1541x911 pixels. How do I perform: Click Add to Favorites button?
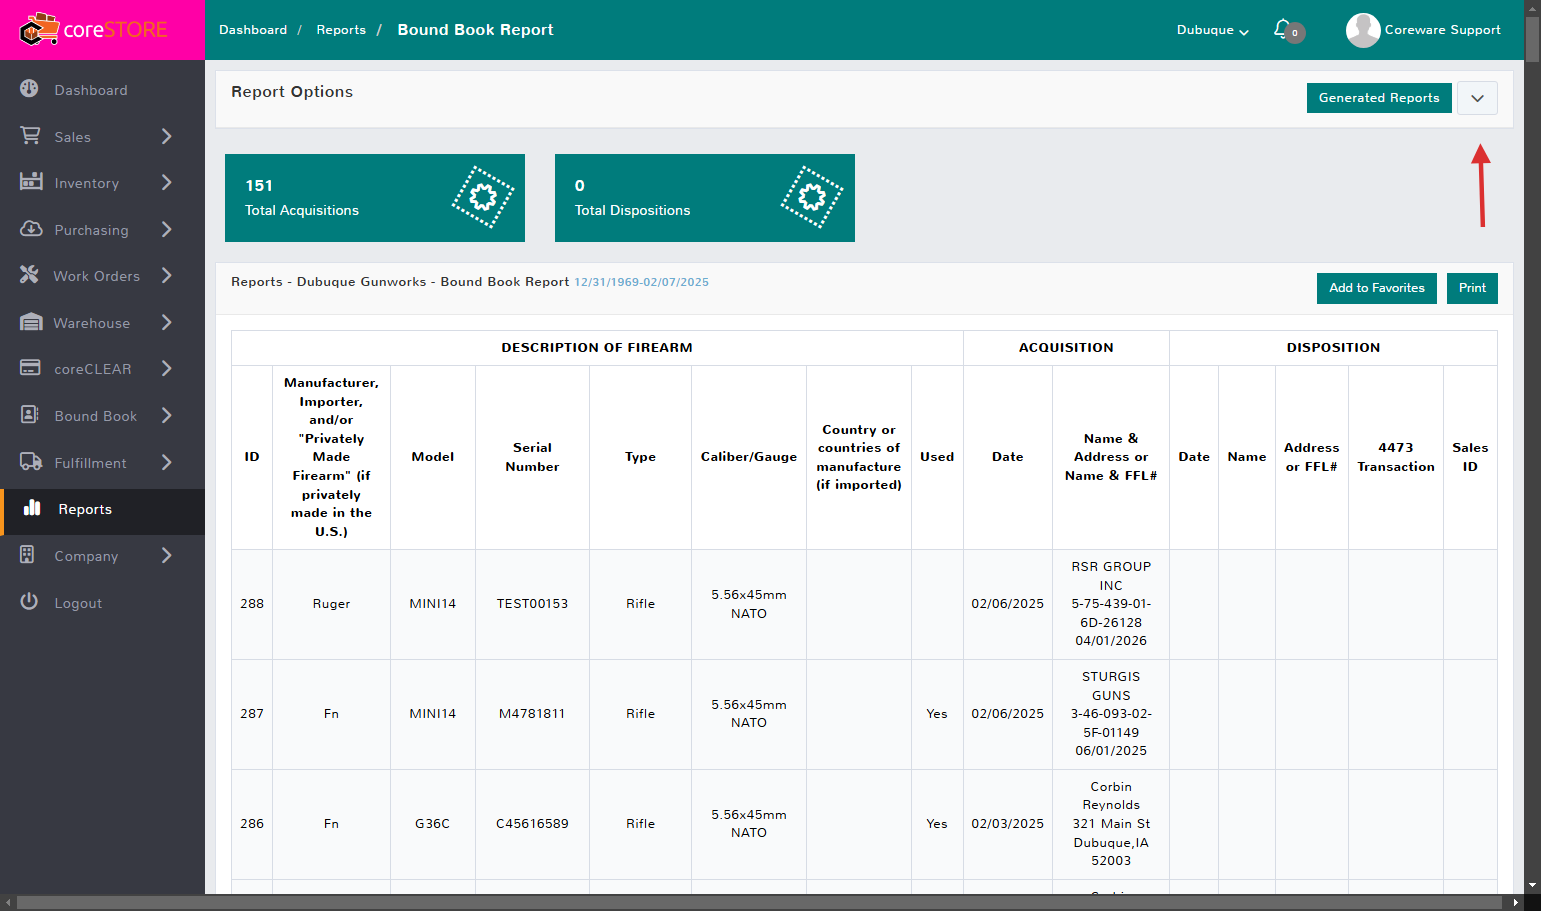tap(1377, 288)
